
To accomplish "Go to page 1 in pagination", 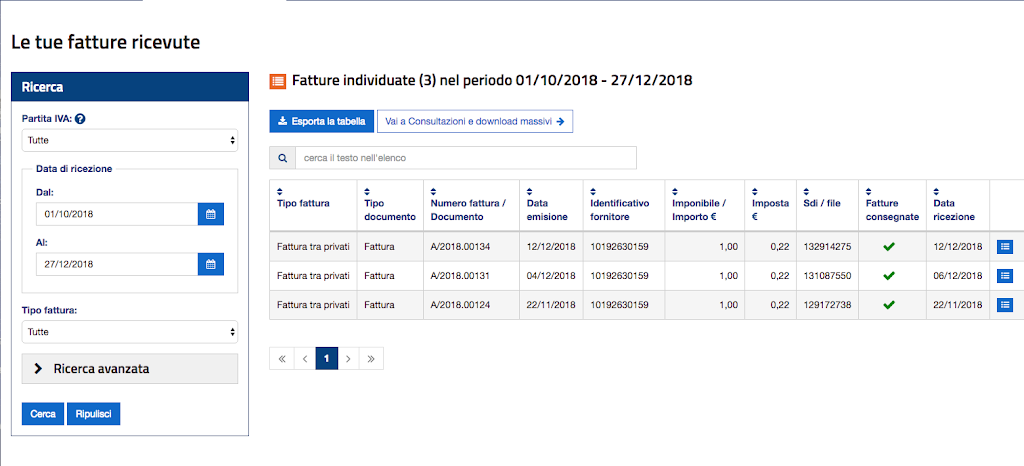I will click(x=326, y=358).
